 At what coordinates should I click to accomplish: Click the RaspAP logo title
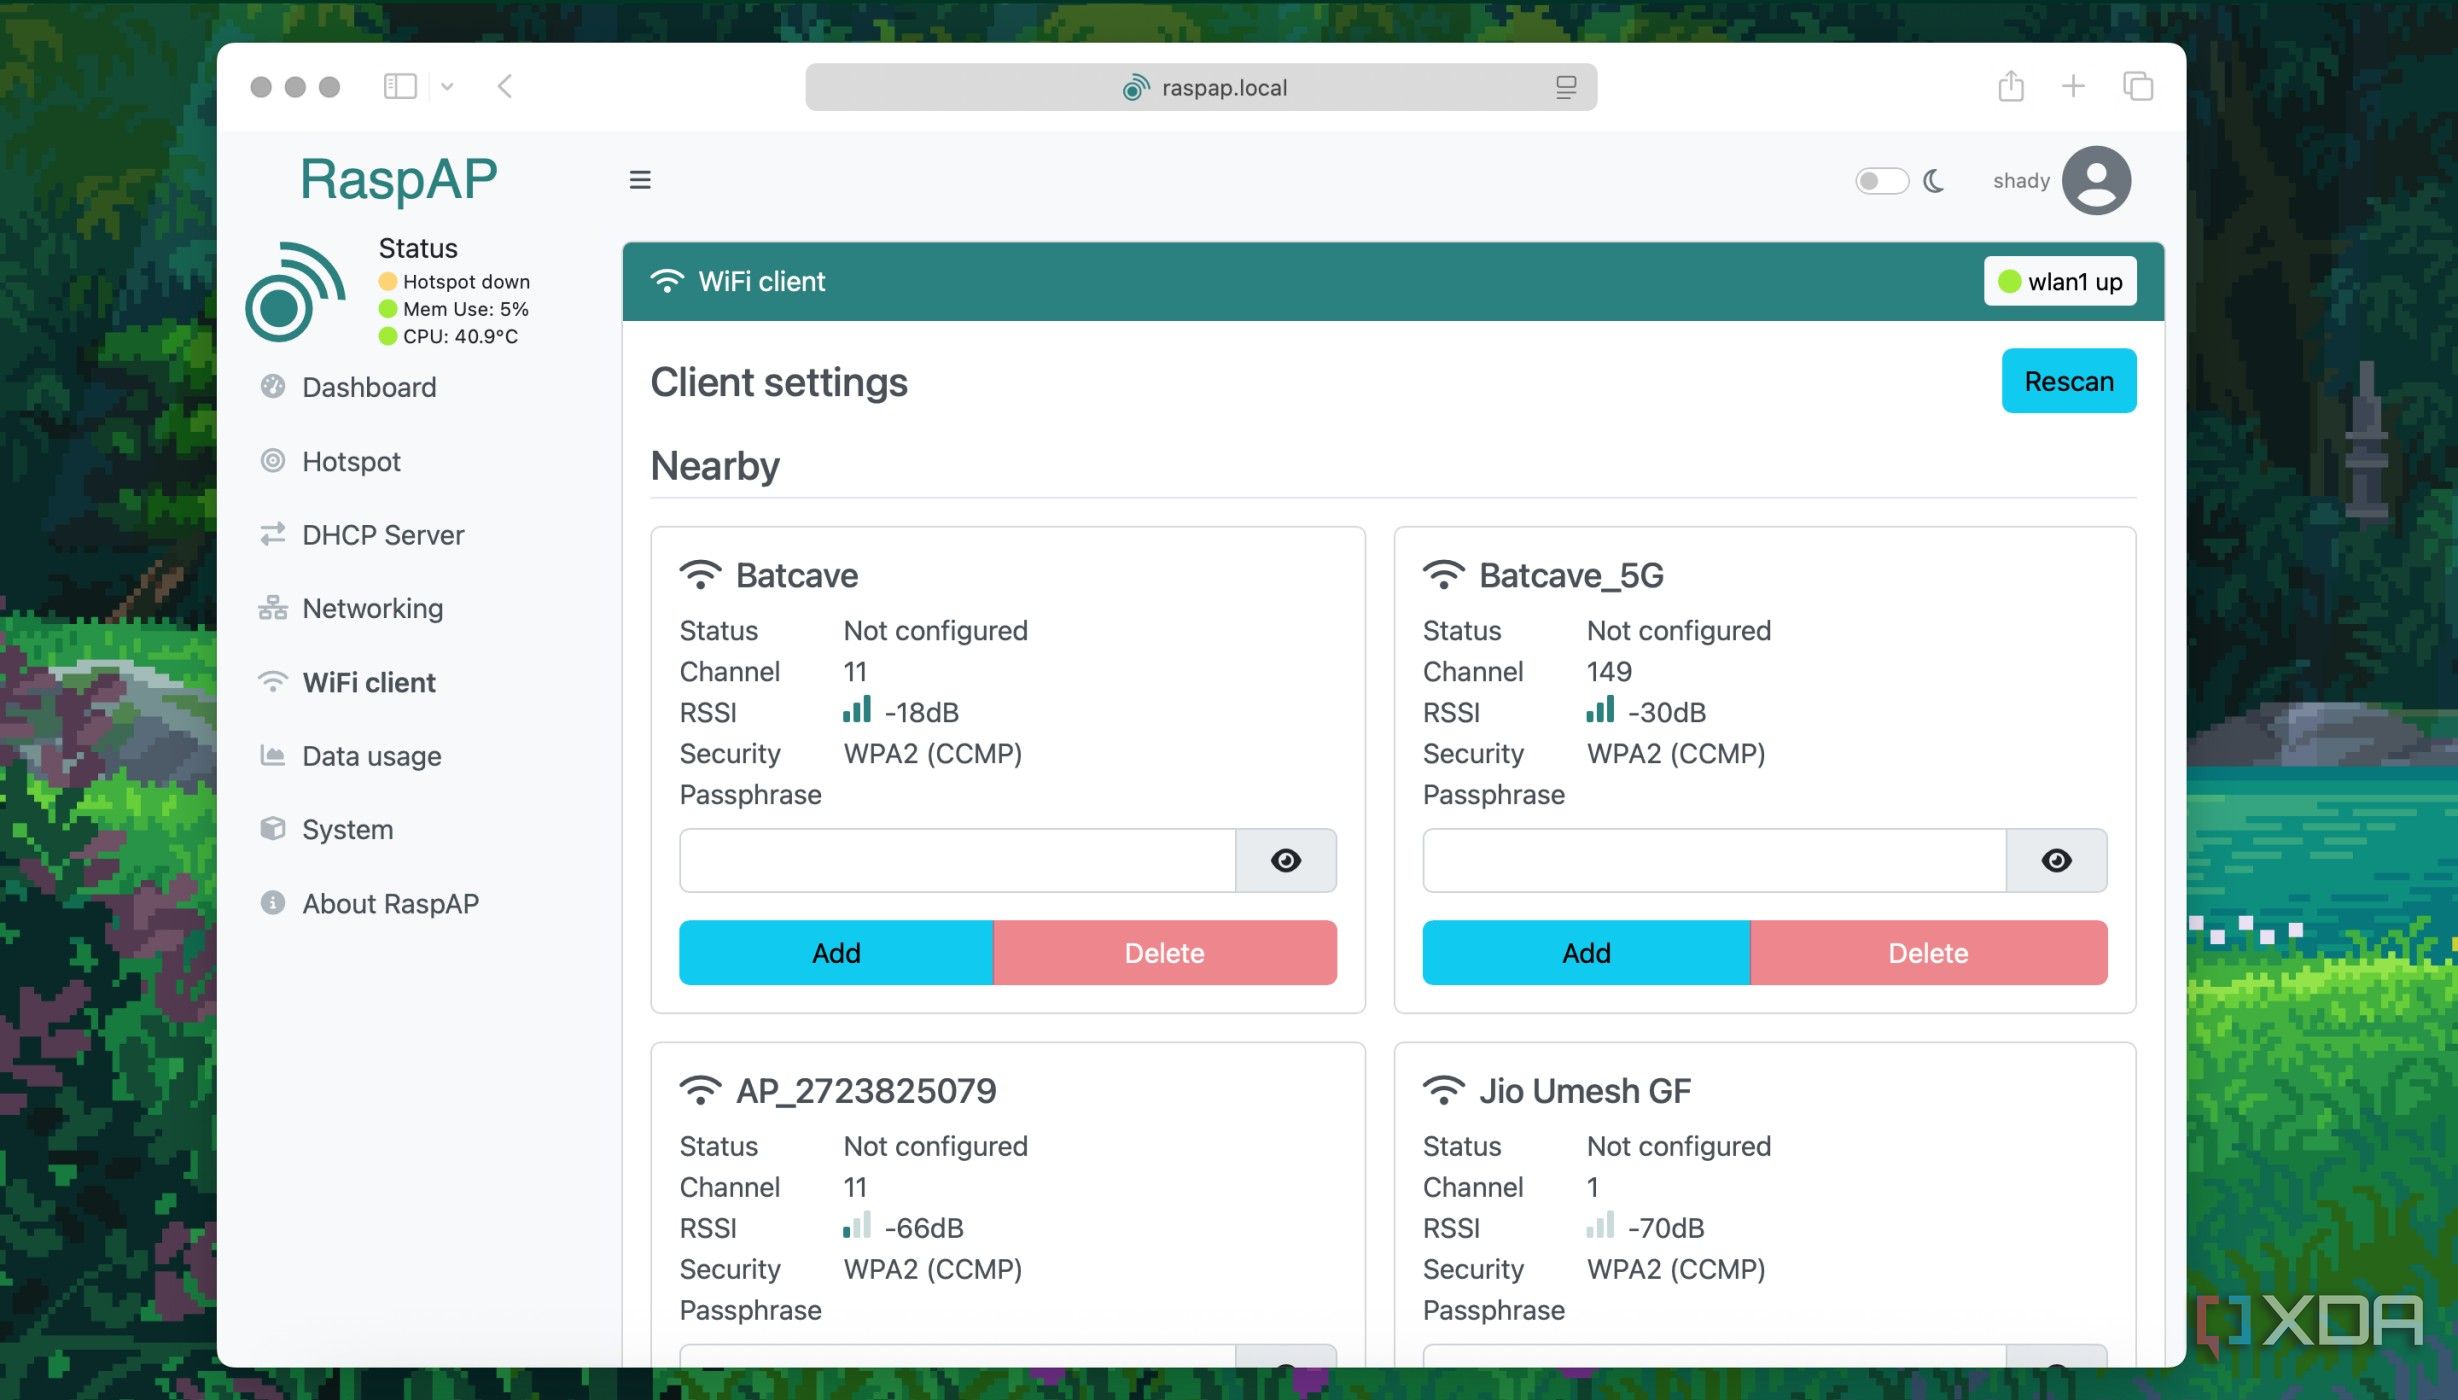point(398,180)
